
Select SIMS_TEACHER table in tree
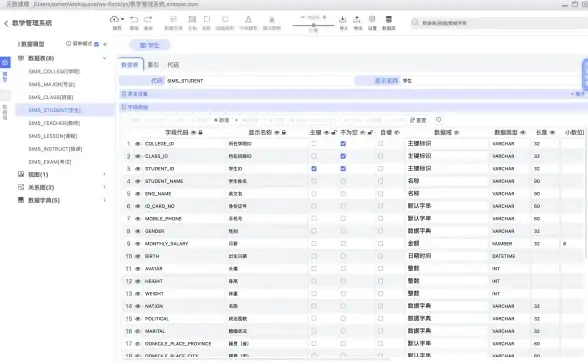54,123
